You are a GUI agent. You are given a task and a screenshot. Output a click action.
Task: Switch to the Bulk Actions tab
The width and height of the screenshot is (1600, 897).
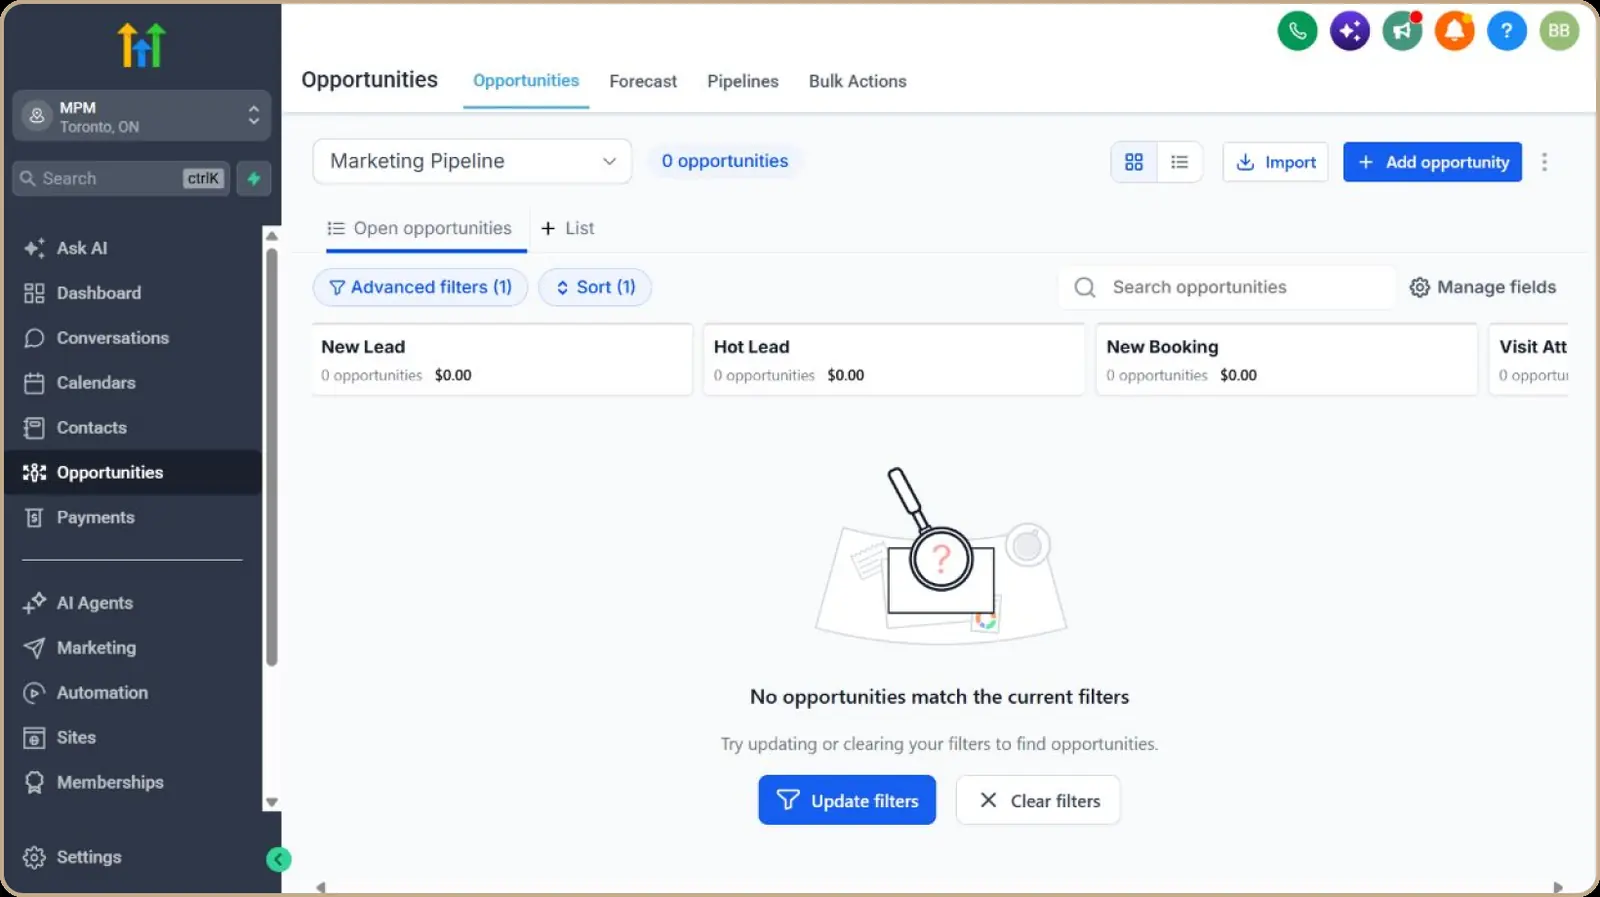click(857, 81)
